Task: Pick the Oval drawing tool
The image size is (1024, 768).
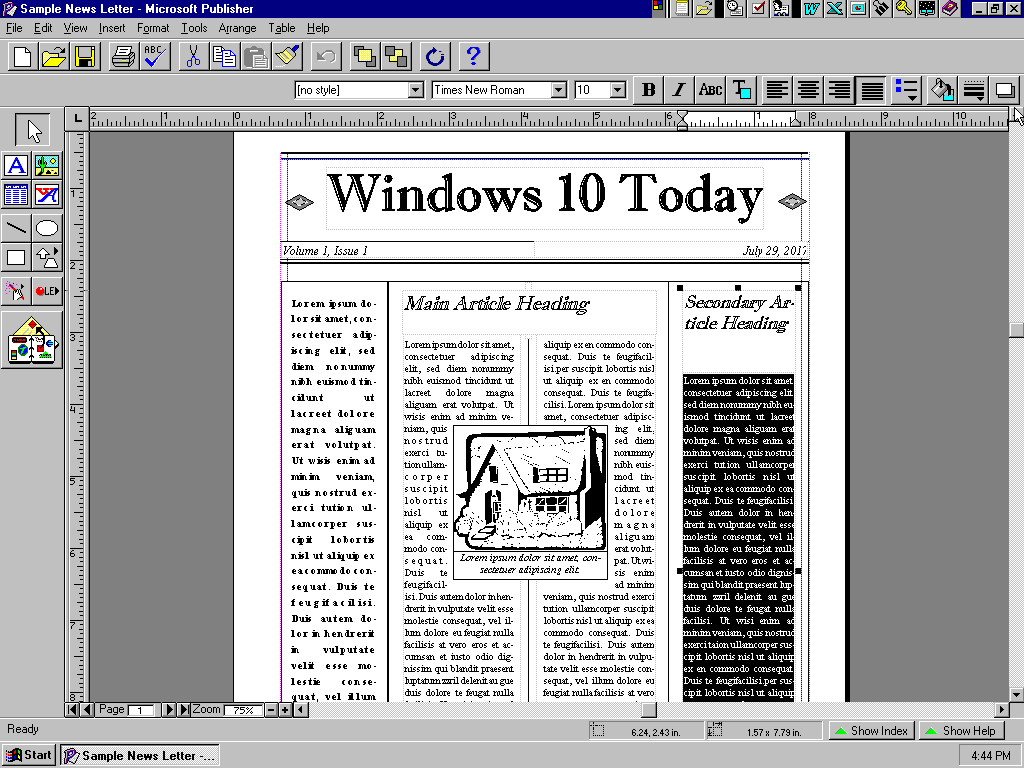Action: 47,228
